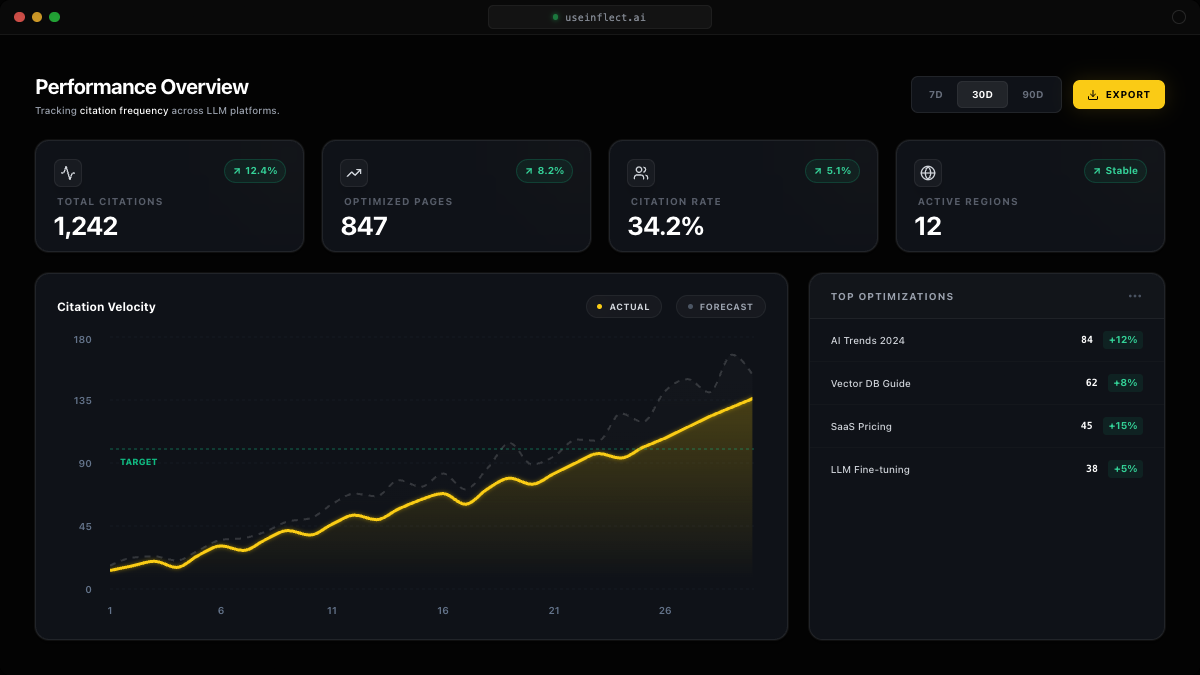
Task: Click the globe icon on Active Regions card
Action: pyautogui.click(x=928, y=172)
